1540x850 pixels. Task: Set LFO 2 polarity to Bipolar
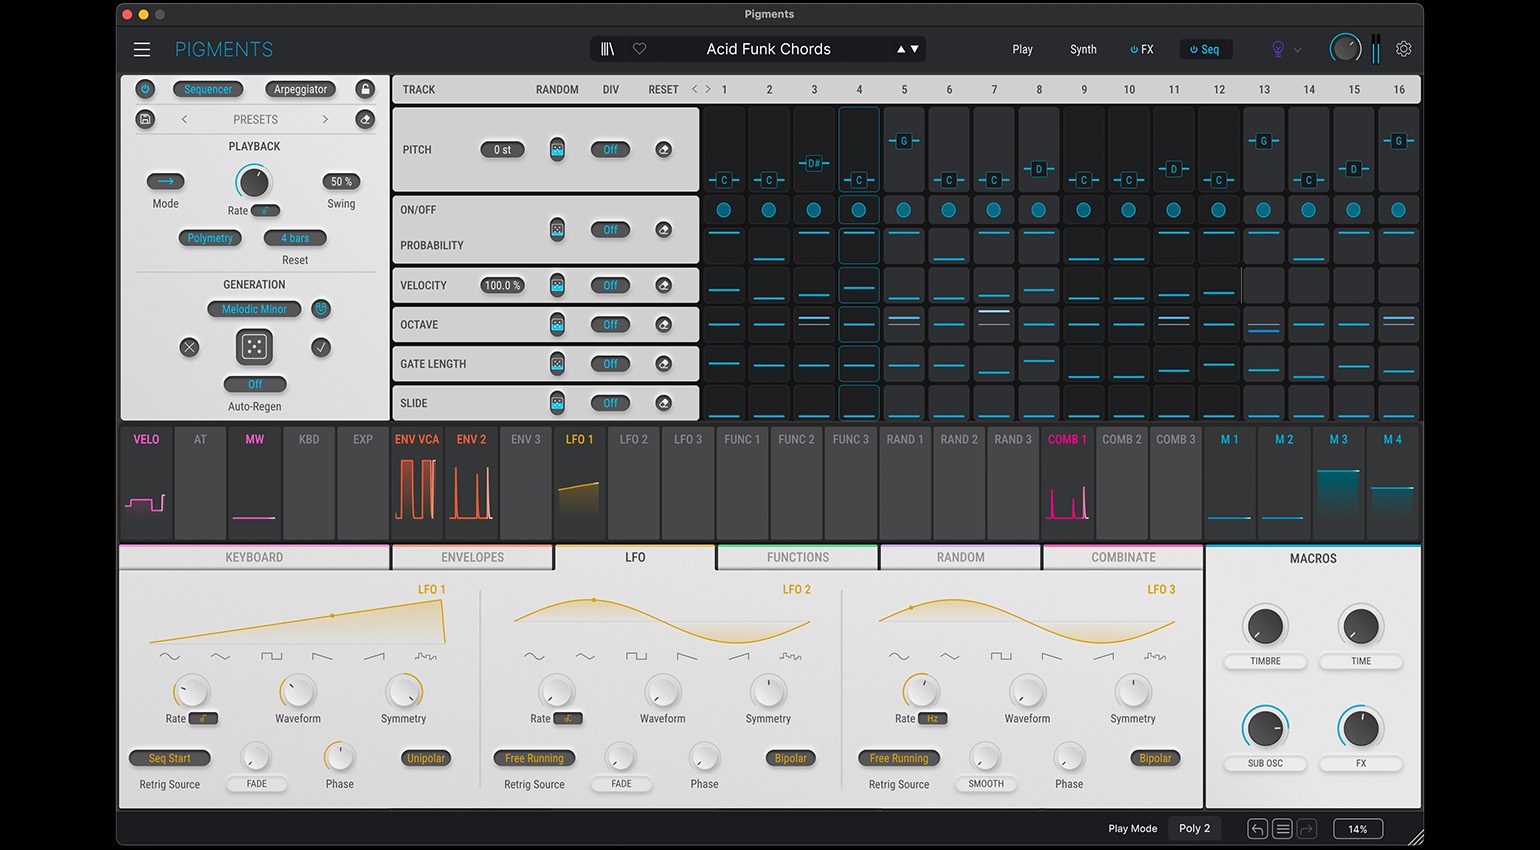(x=790, y=758)
